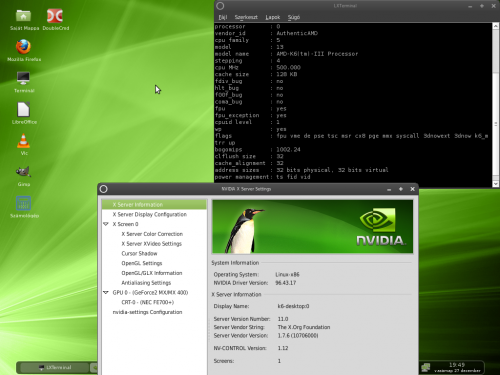Click the 'System Information' section heading
Viewport: 500px width, 375px height.
pyautogui.click(x=235, y=263)
